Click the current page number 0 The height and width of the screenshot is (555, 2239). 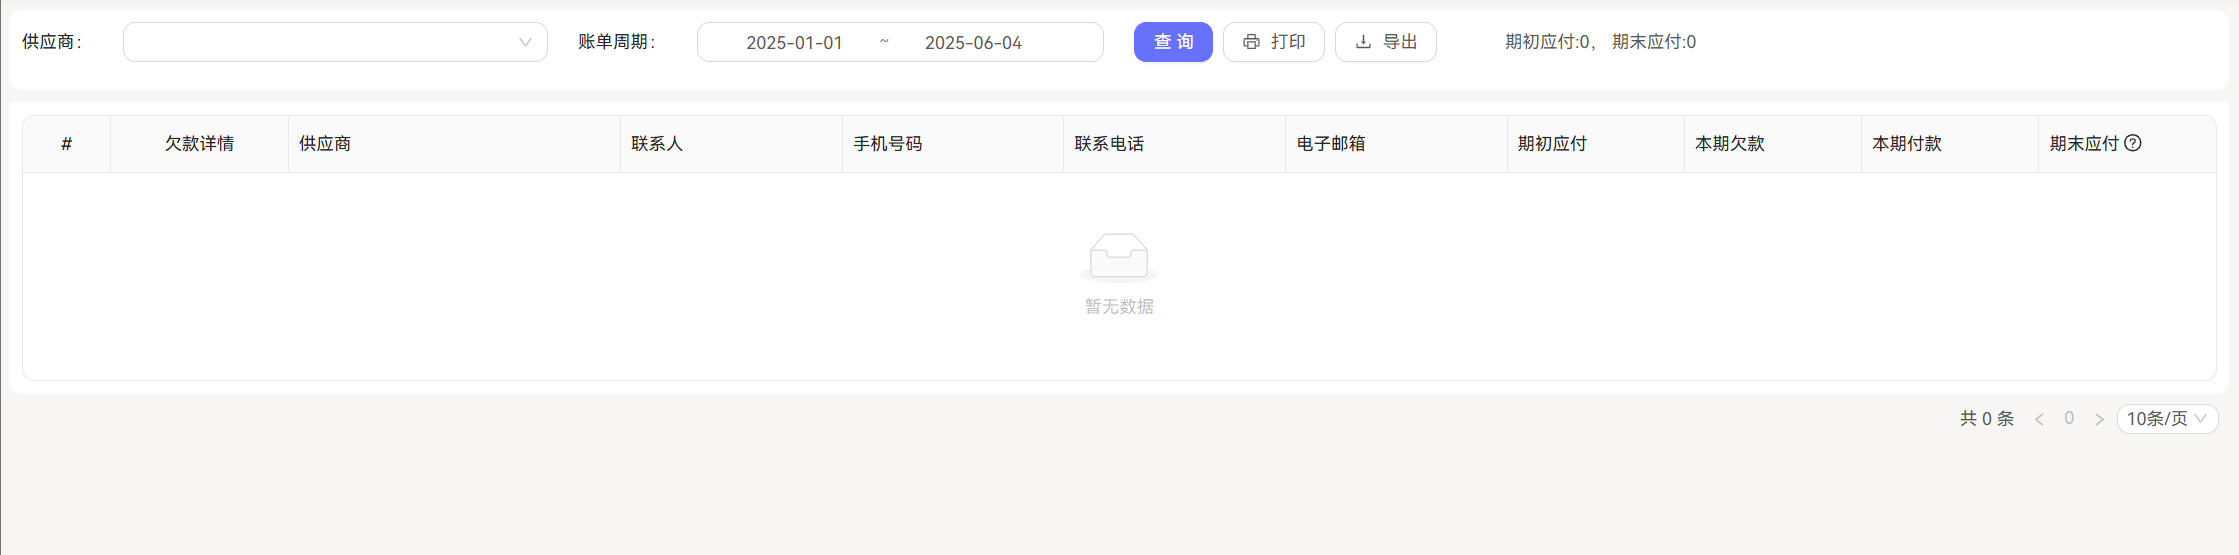pyautogui.click(x=2069, y=419)
